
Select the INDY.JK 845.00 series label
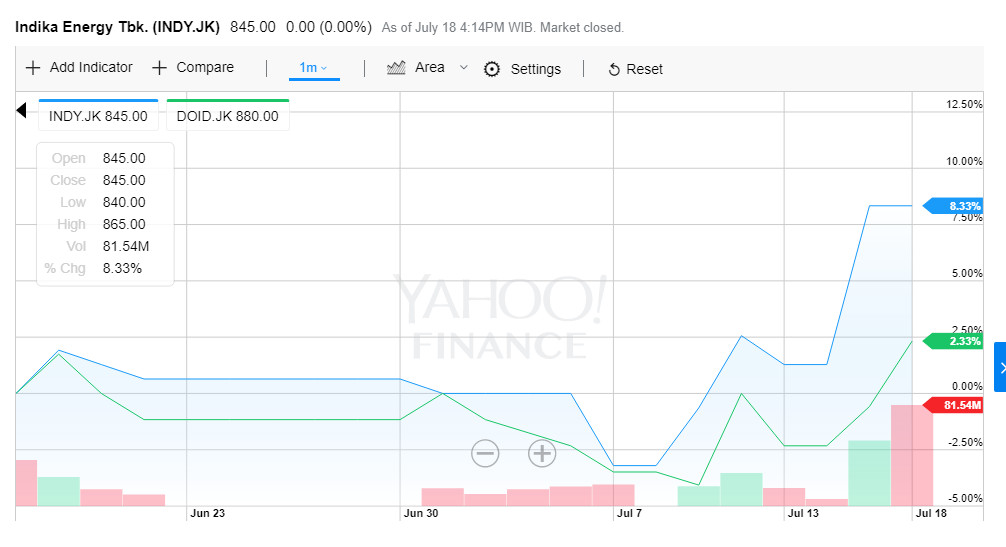pos(98,116)
